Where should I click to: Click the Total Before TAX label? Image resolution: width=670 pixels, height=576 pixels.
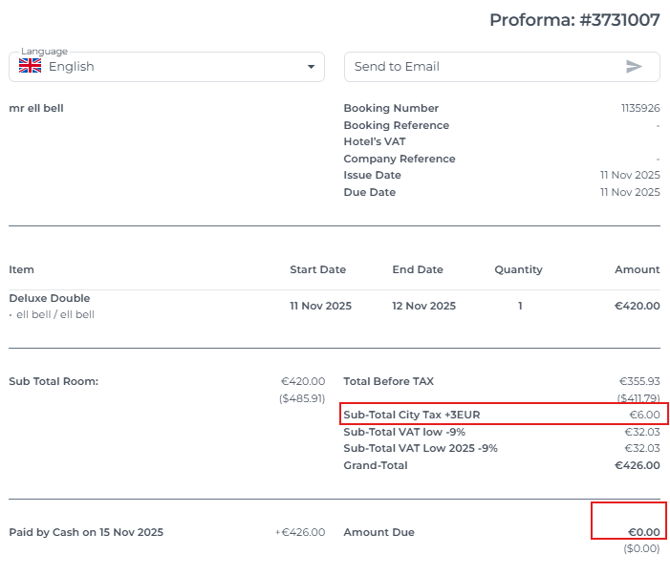pos(389,381)
